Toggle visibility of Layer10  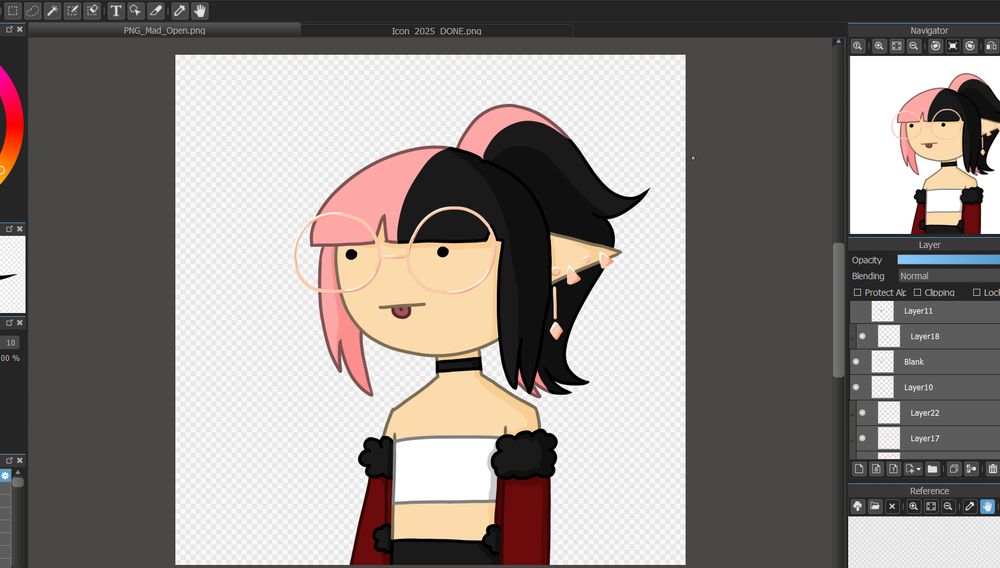[x=856, y=387]
